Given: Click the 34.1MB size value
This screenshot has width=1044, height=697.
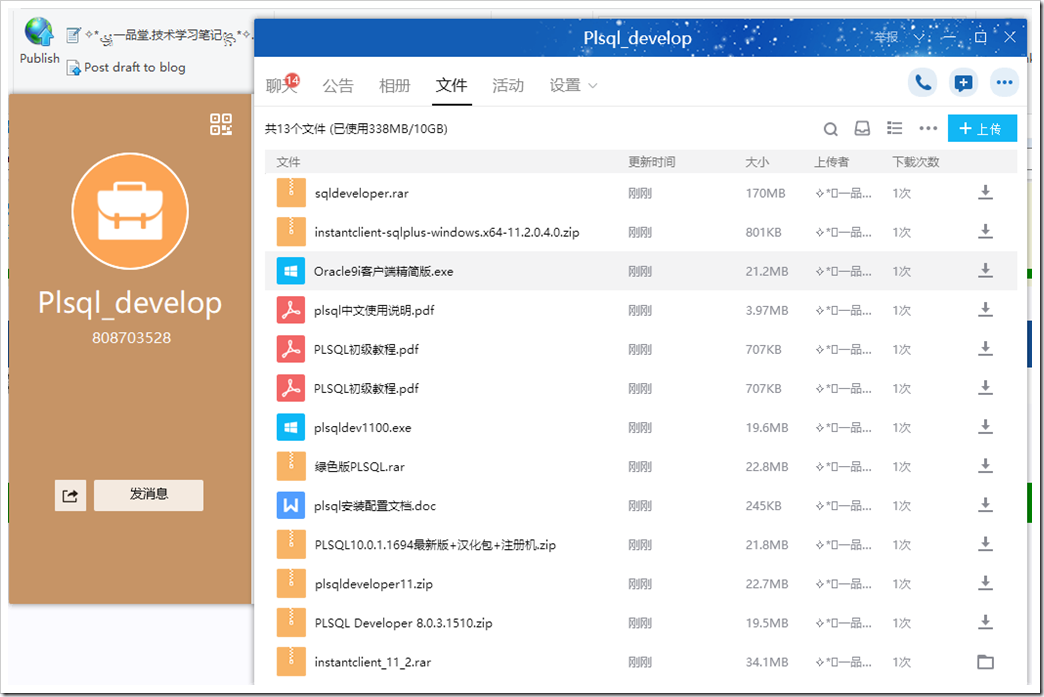Looking at the screenshot, I should pos(766,662).
